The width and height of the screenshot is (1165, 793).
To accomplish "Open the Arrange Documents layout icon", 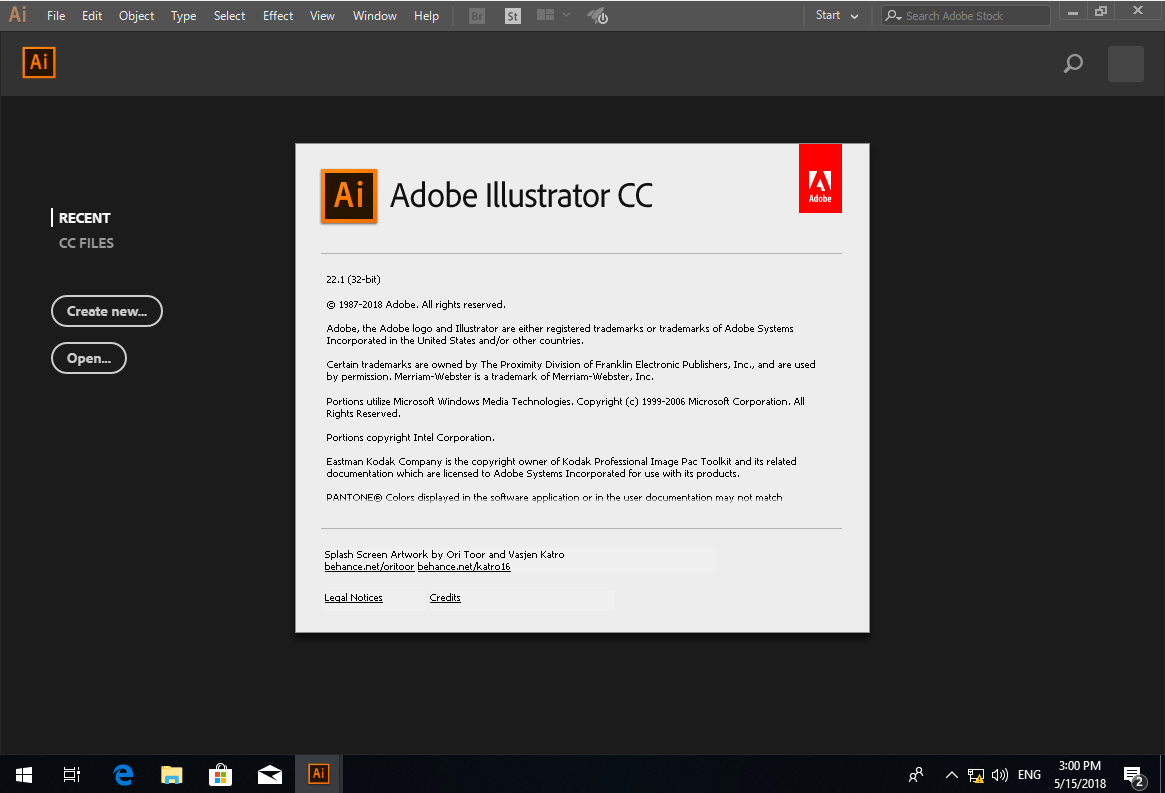I will (x=545, y=15).
